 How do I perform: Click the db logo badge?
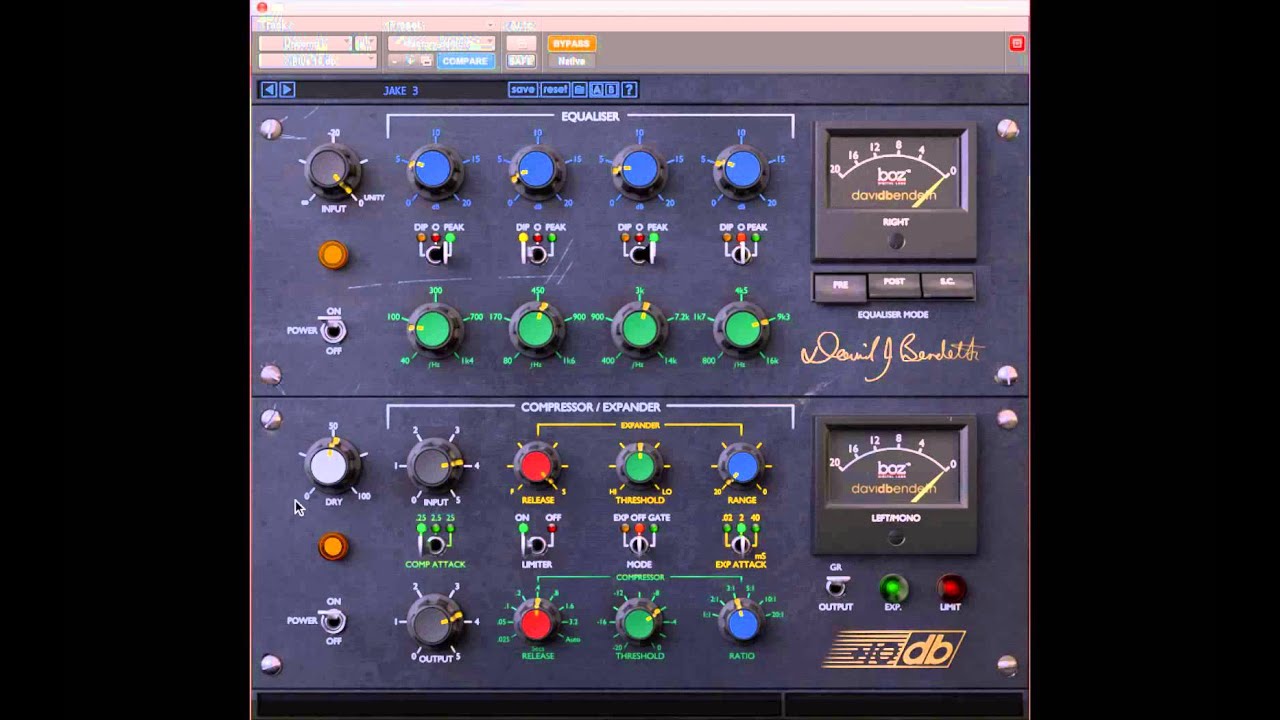pos(894,649)
